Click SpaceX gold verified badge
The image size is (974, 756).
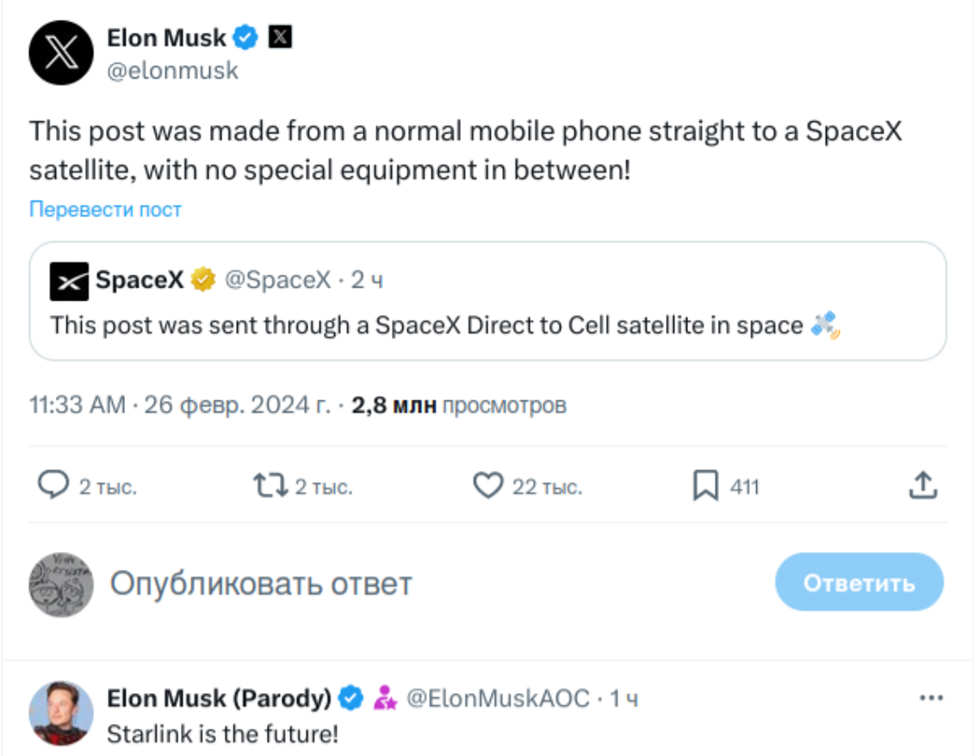point(203,280)
